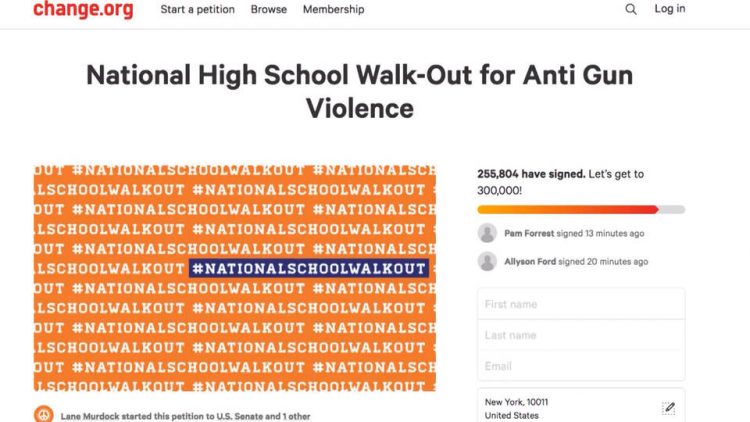Image resolution: width=750 pixels, height=422 pixels.
Task: Click the New York, 10011 location text
Action: click(x=516, y=402)
